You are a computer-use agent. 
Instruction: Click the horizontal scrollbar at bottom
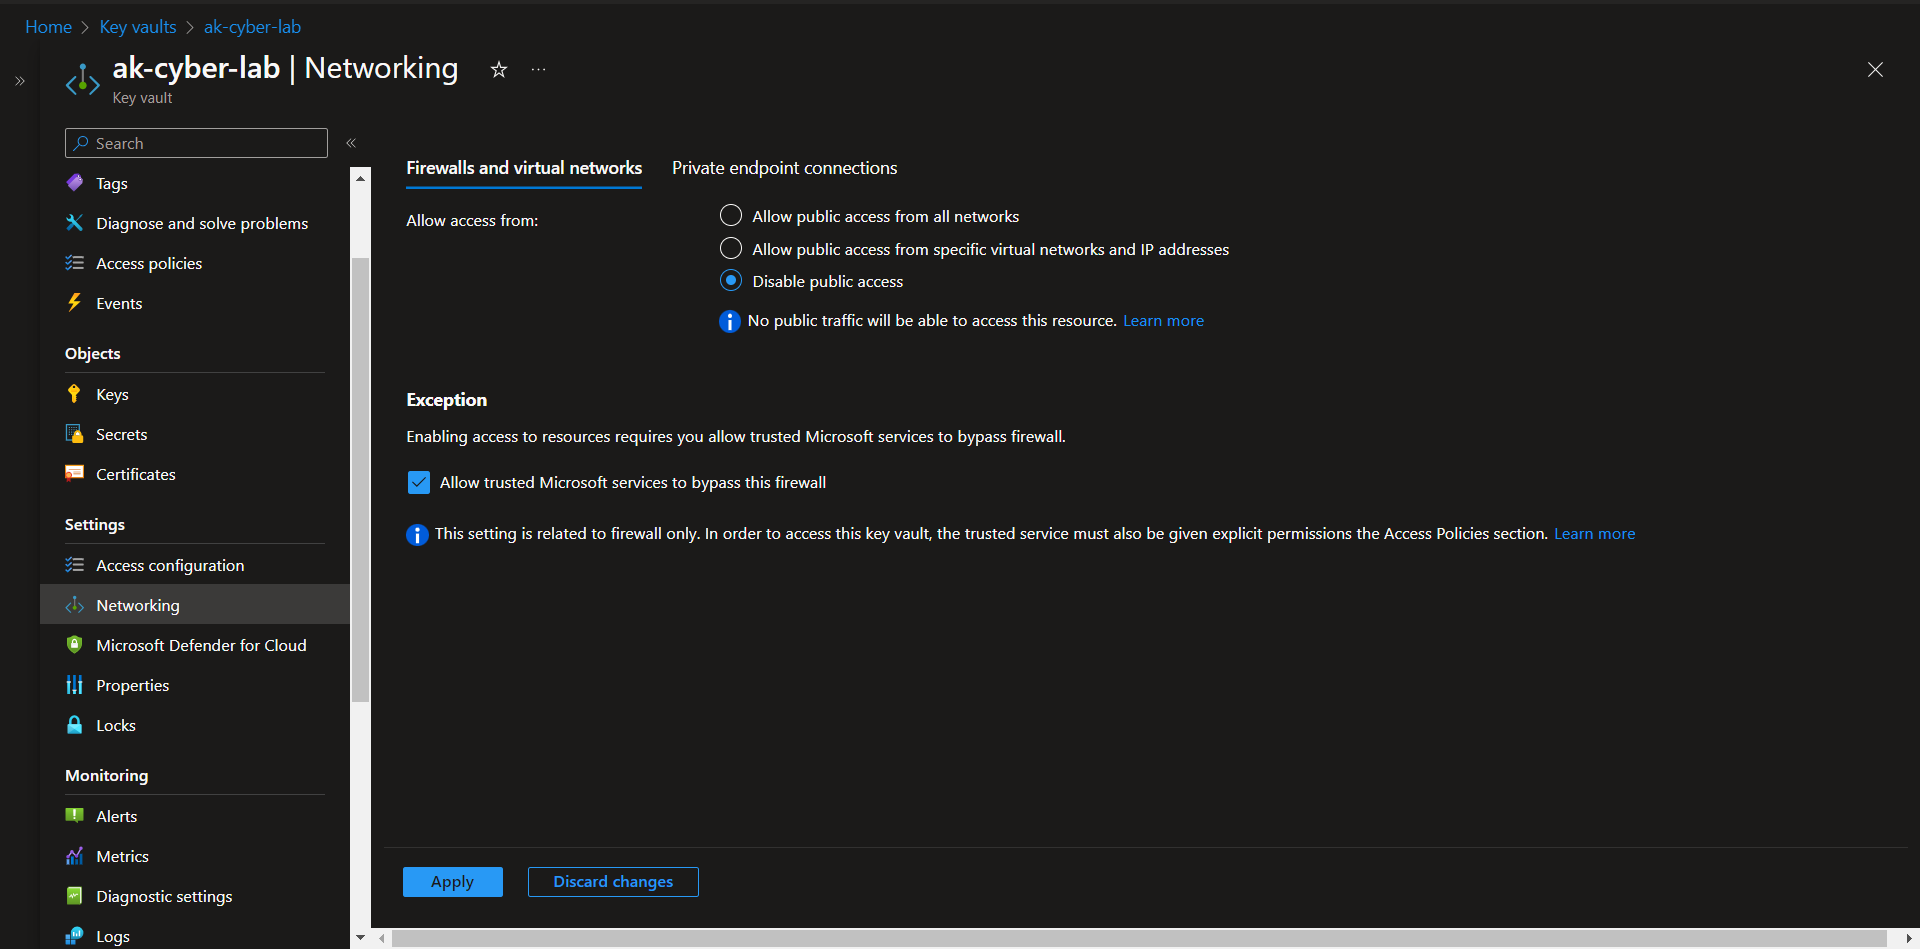pos(1139,938)
